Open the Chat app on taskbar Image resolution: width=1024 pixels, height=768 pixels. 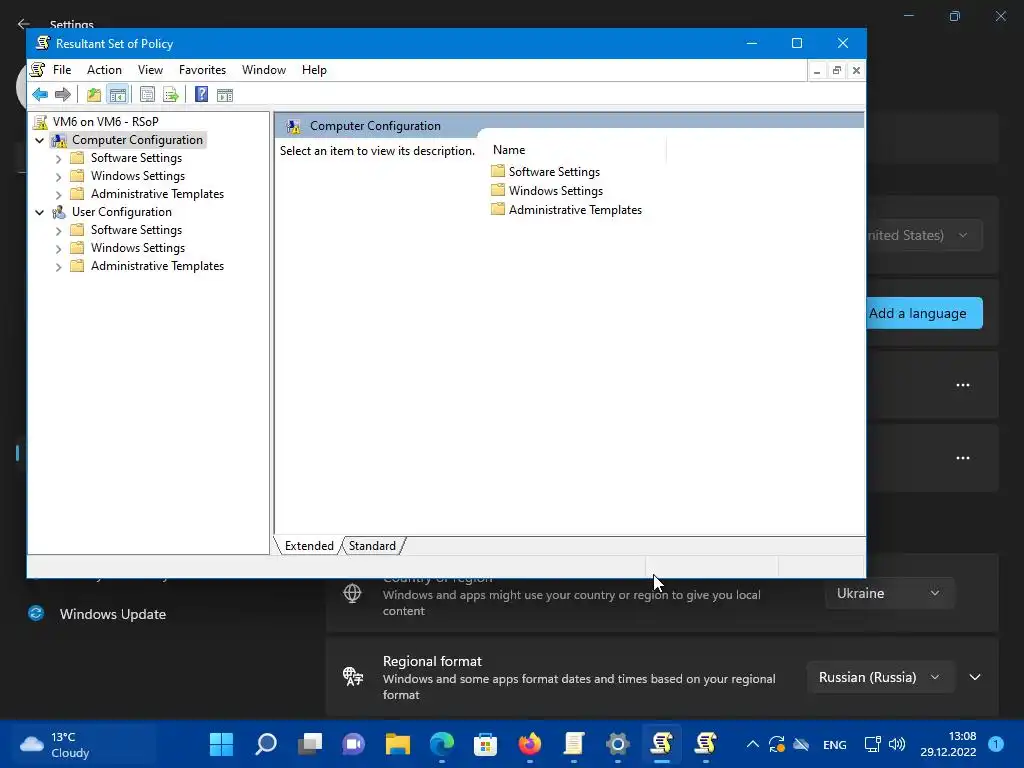point(353,744)
